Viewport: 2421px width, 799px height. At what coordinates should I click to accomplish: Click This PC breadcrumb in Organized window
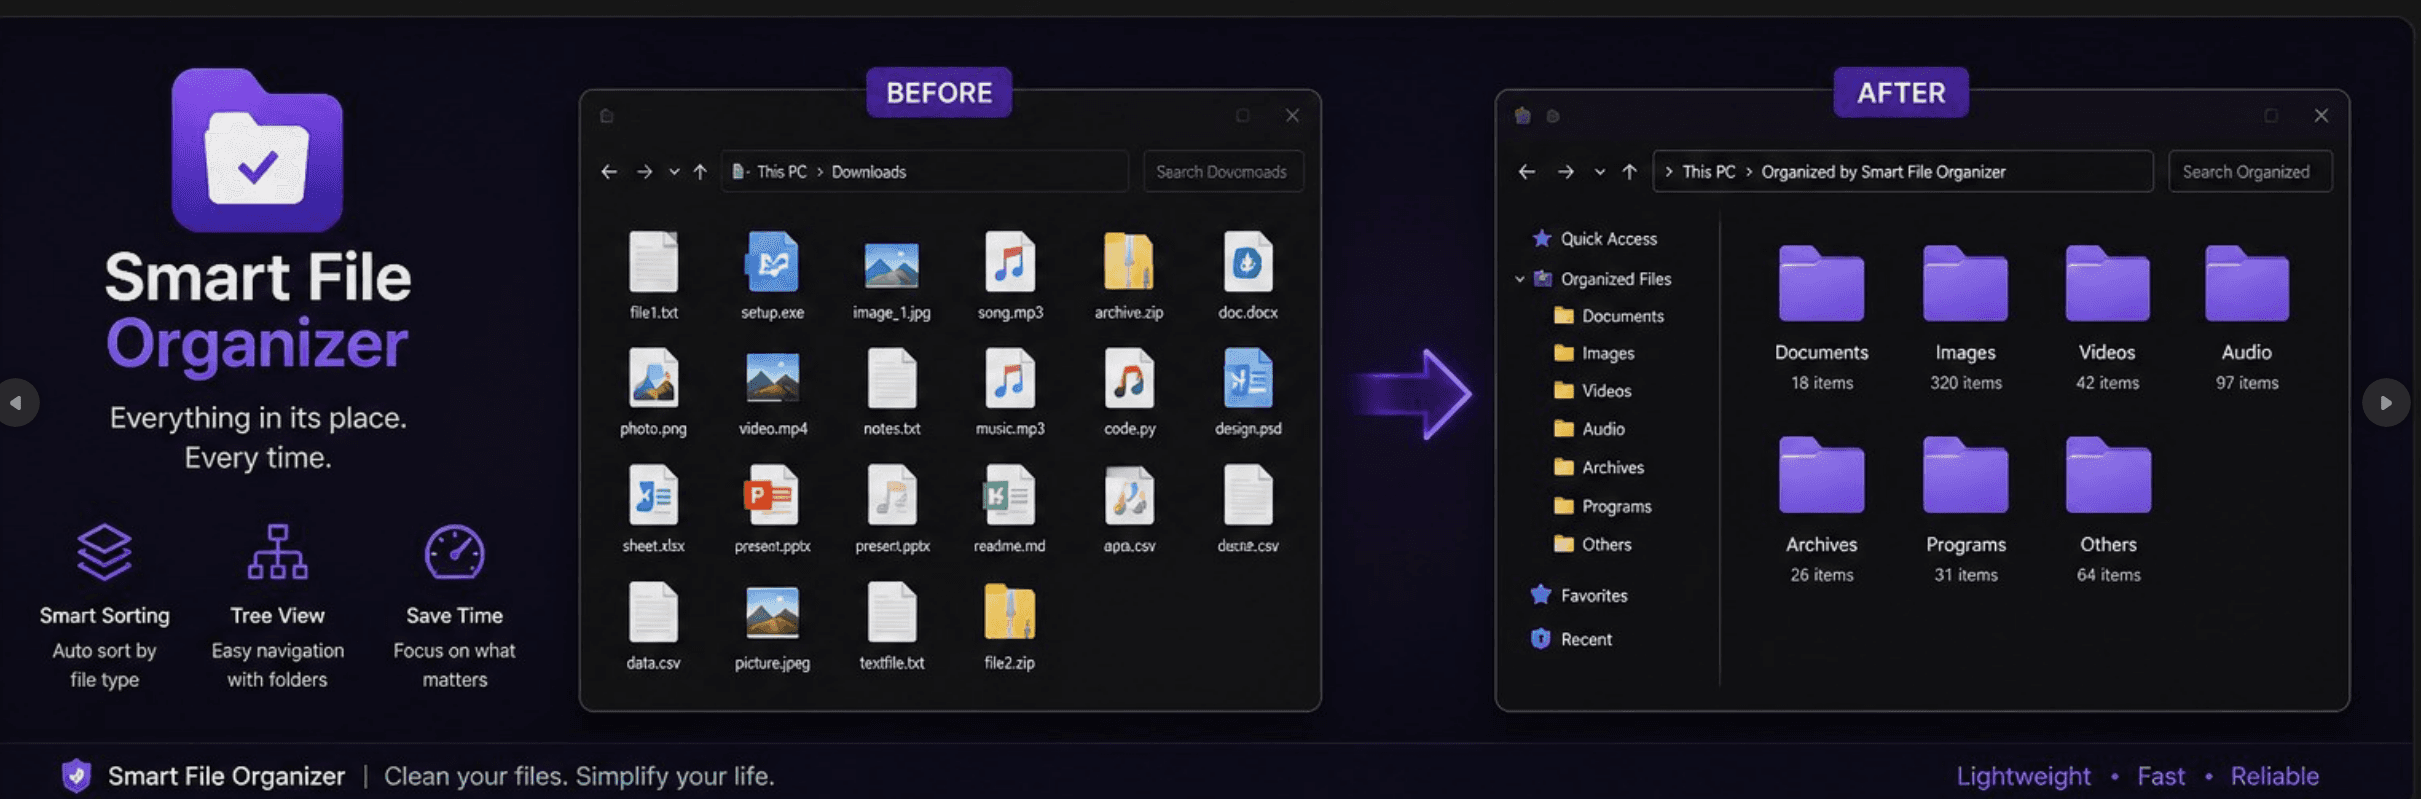1708,172
